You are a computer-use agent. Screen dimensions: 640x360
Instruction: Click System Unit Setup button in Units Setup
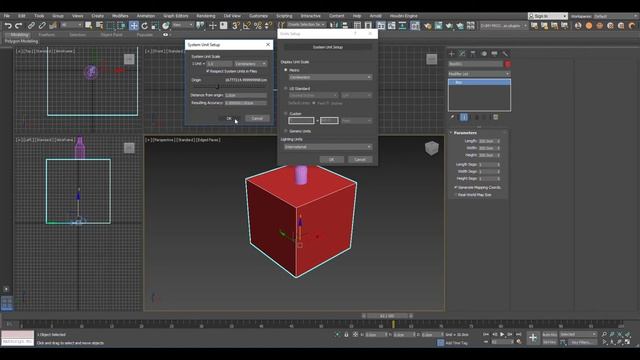point(328,47)
